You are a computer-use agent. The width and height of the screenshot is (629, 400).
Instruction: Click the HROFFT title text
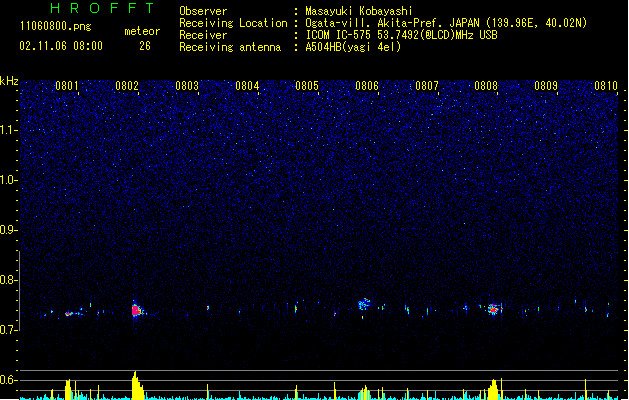(x=102, y=8)
